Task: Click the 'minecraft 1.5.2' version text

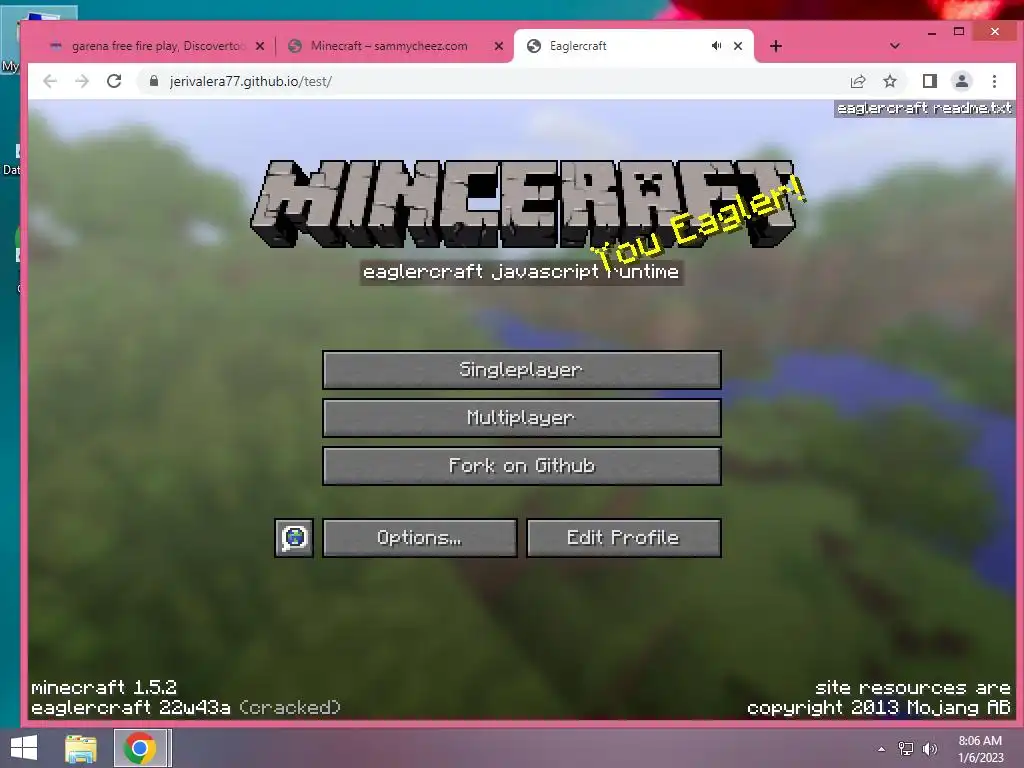Action: pos(104,688)
